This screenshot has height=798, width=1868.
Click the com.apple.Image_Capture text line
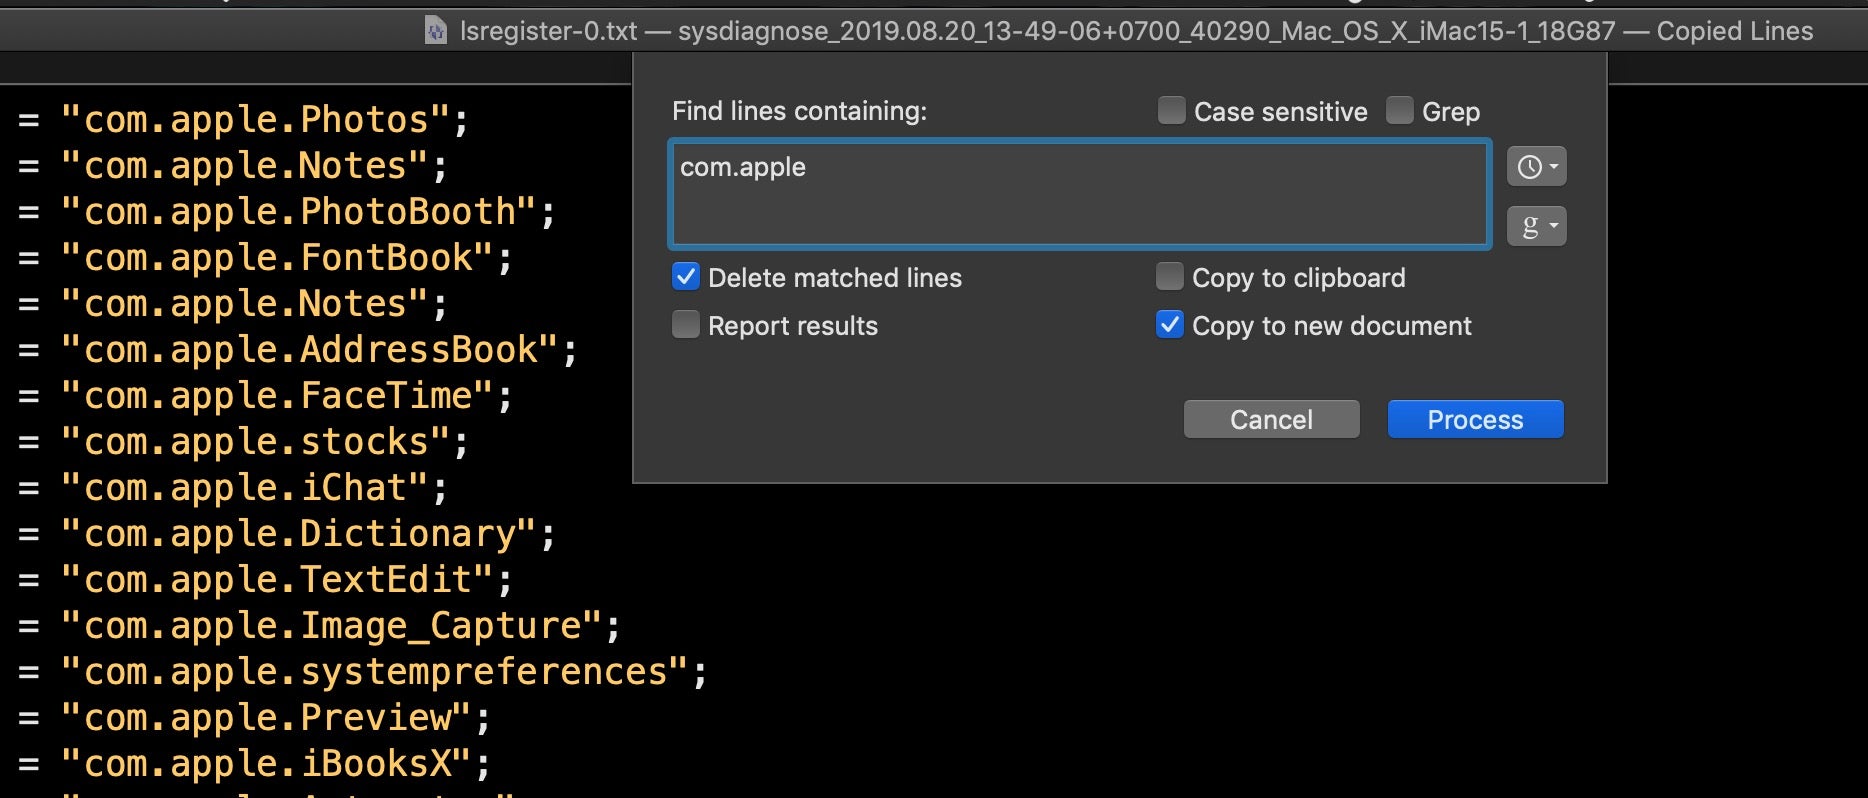(x=340, y=626)
